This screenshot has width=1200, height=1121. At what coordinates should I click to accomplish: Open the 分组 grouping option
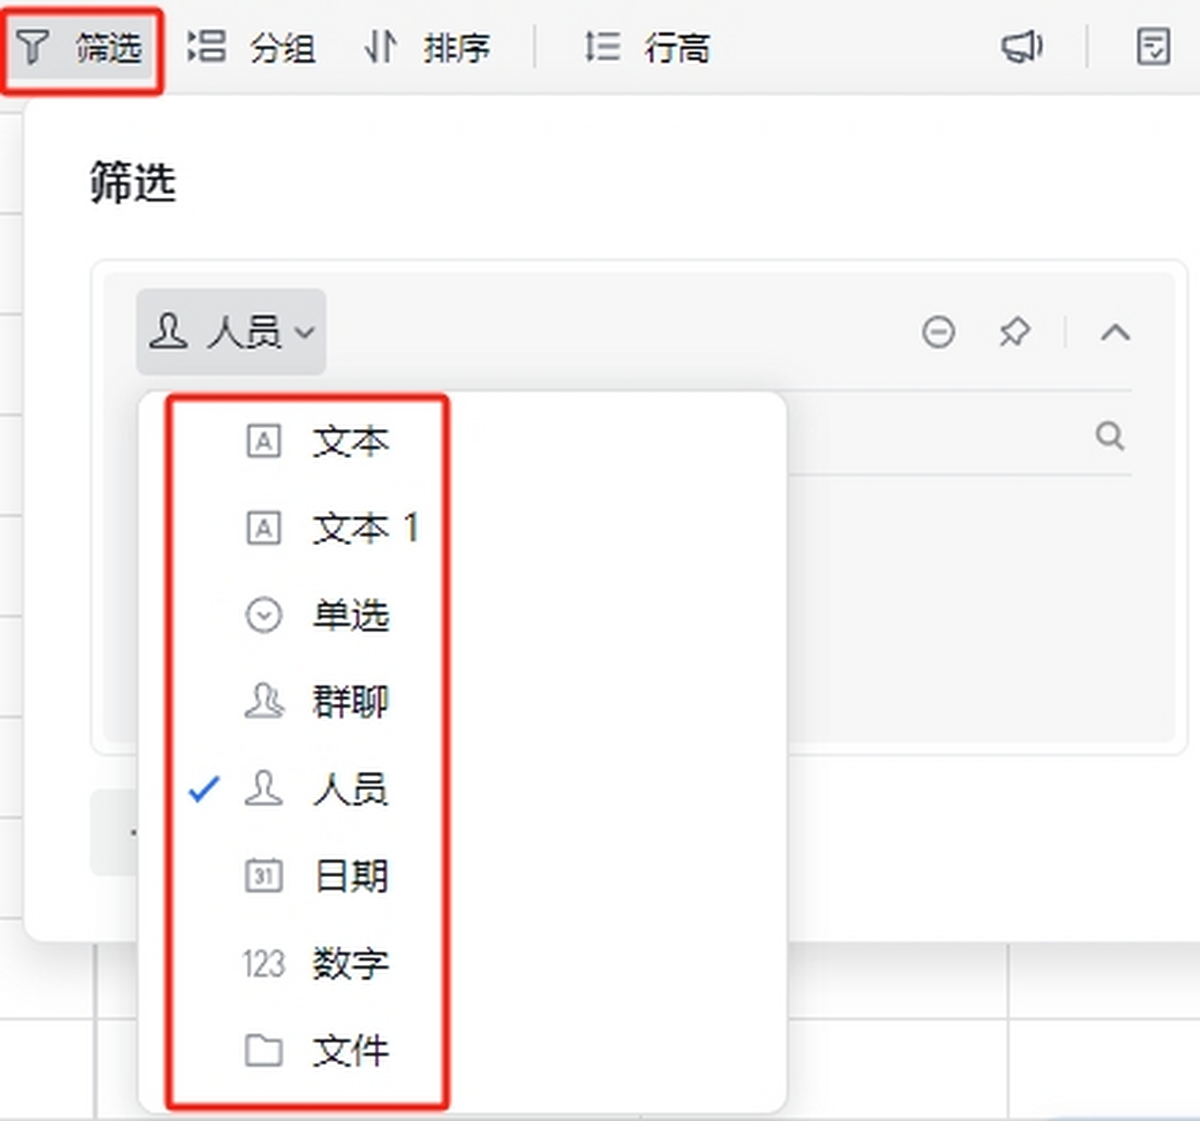(252, 48)
